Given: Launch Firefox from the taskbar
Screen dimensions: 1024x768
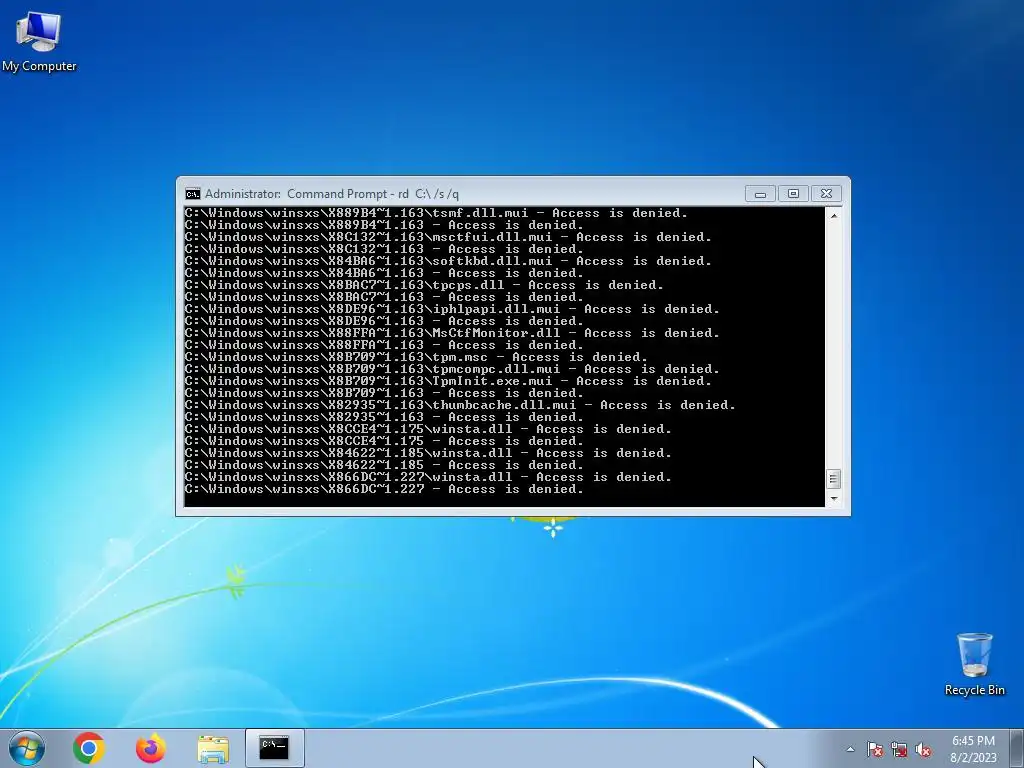Looking at the screenshot, I should [151, 748].
